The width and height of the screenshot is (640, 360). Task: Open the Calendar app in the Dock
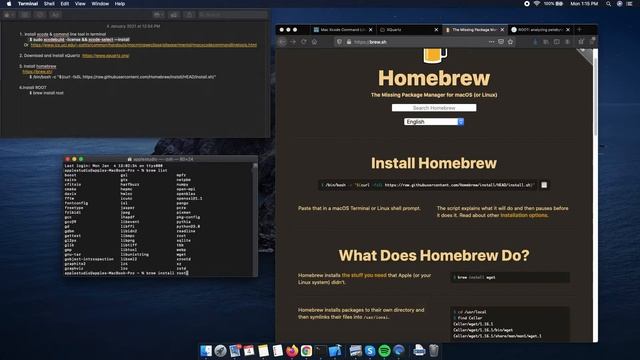pyautogui.click(x=249, y=351)
